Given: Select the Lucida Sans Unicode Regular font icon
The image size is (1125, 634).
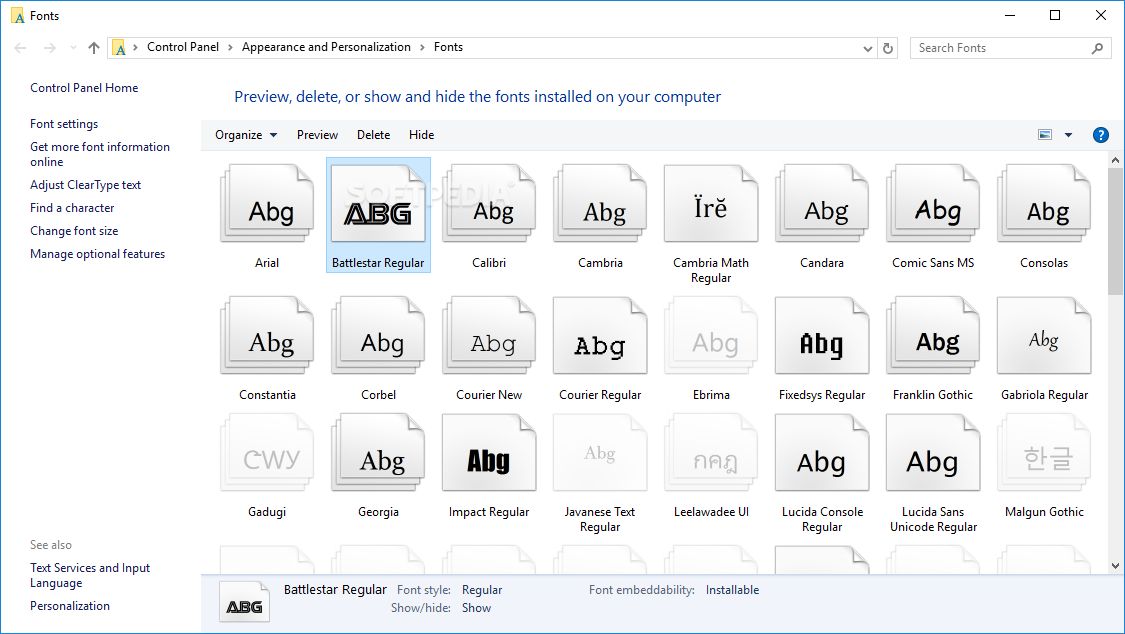Looking at the screenshot, I should (933, 453).
